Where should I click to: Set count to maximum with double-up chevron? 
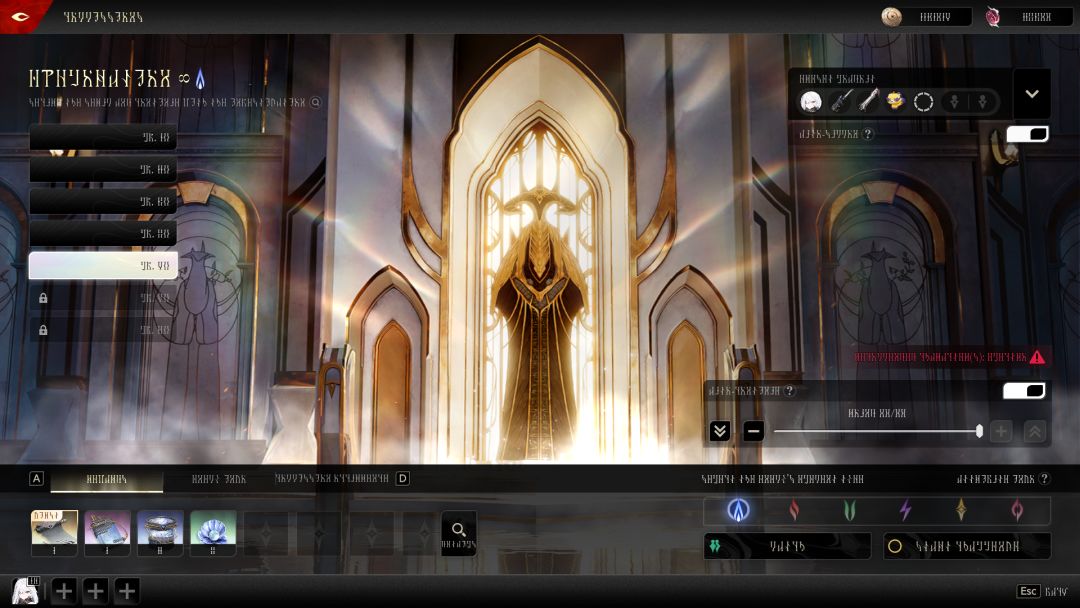(1035, 431)
